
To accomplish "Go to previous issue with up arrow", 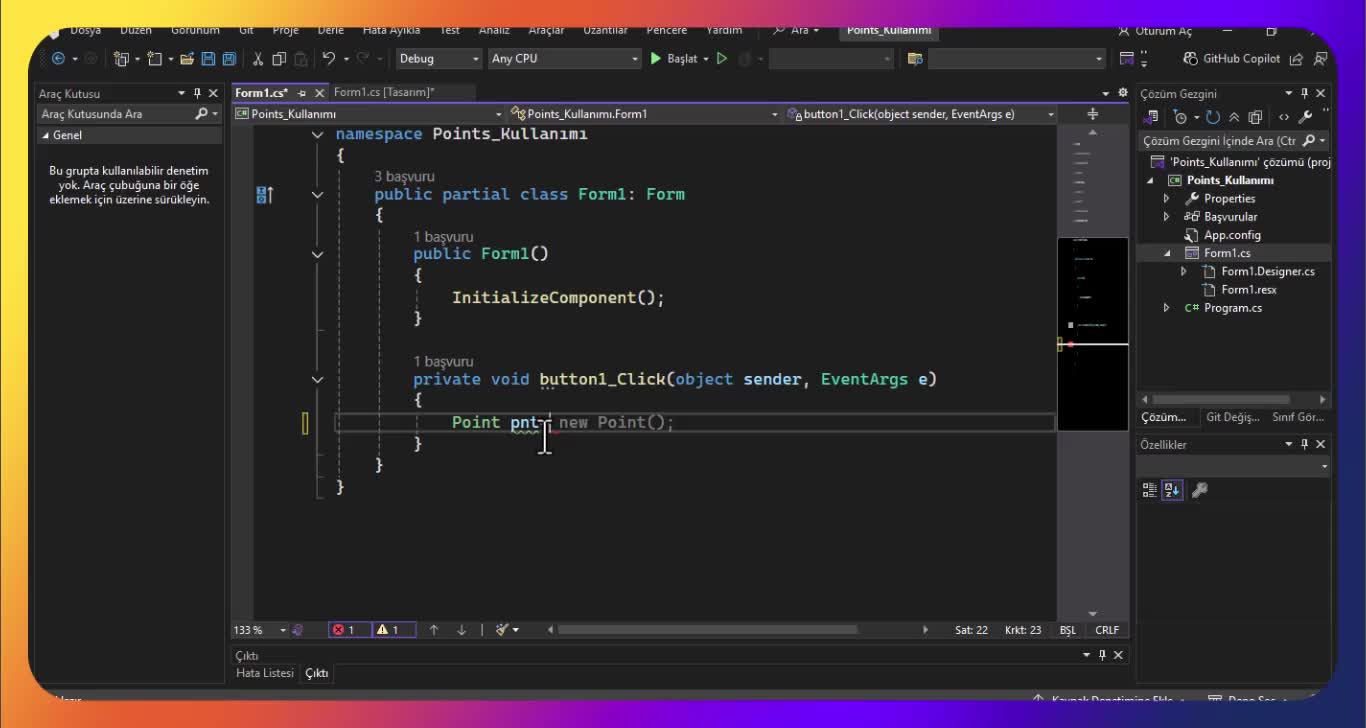I will pyautogui.click(x=434, y=630).
